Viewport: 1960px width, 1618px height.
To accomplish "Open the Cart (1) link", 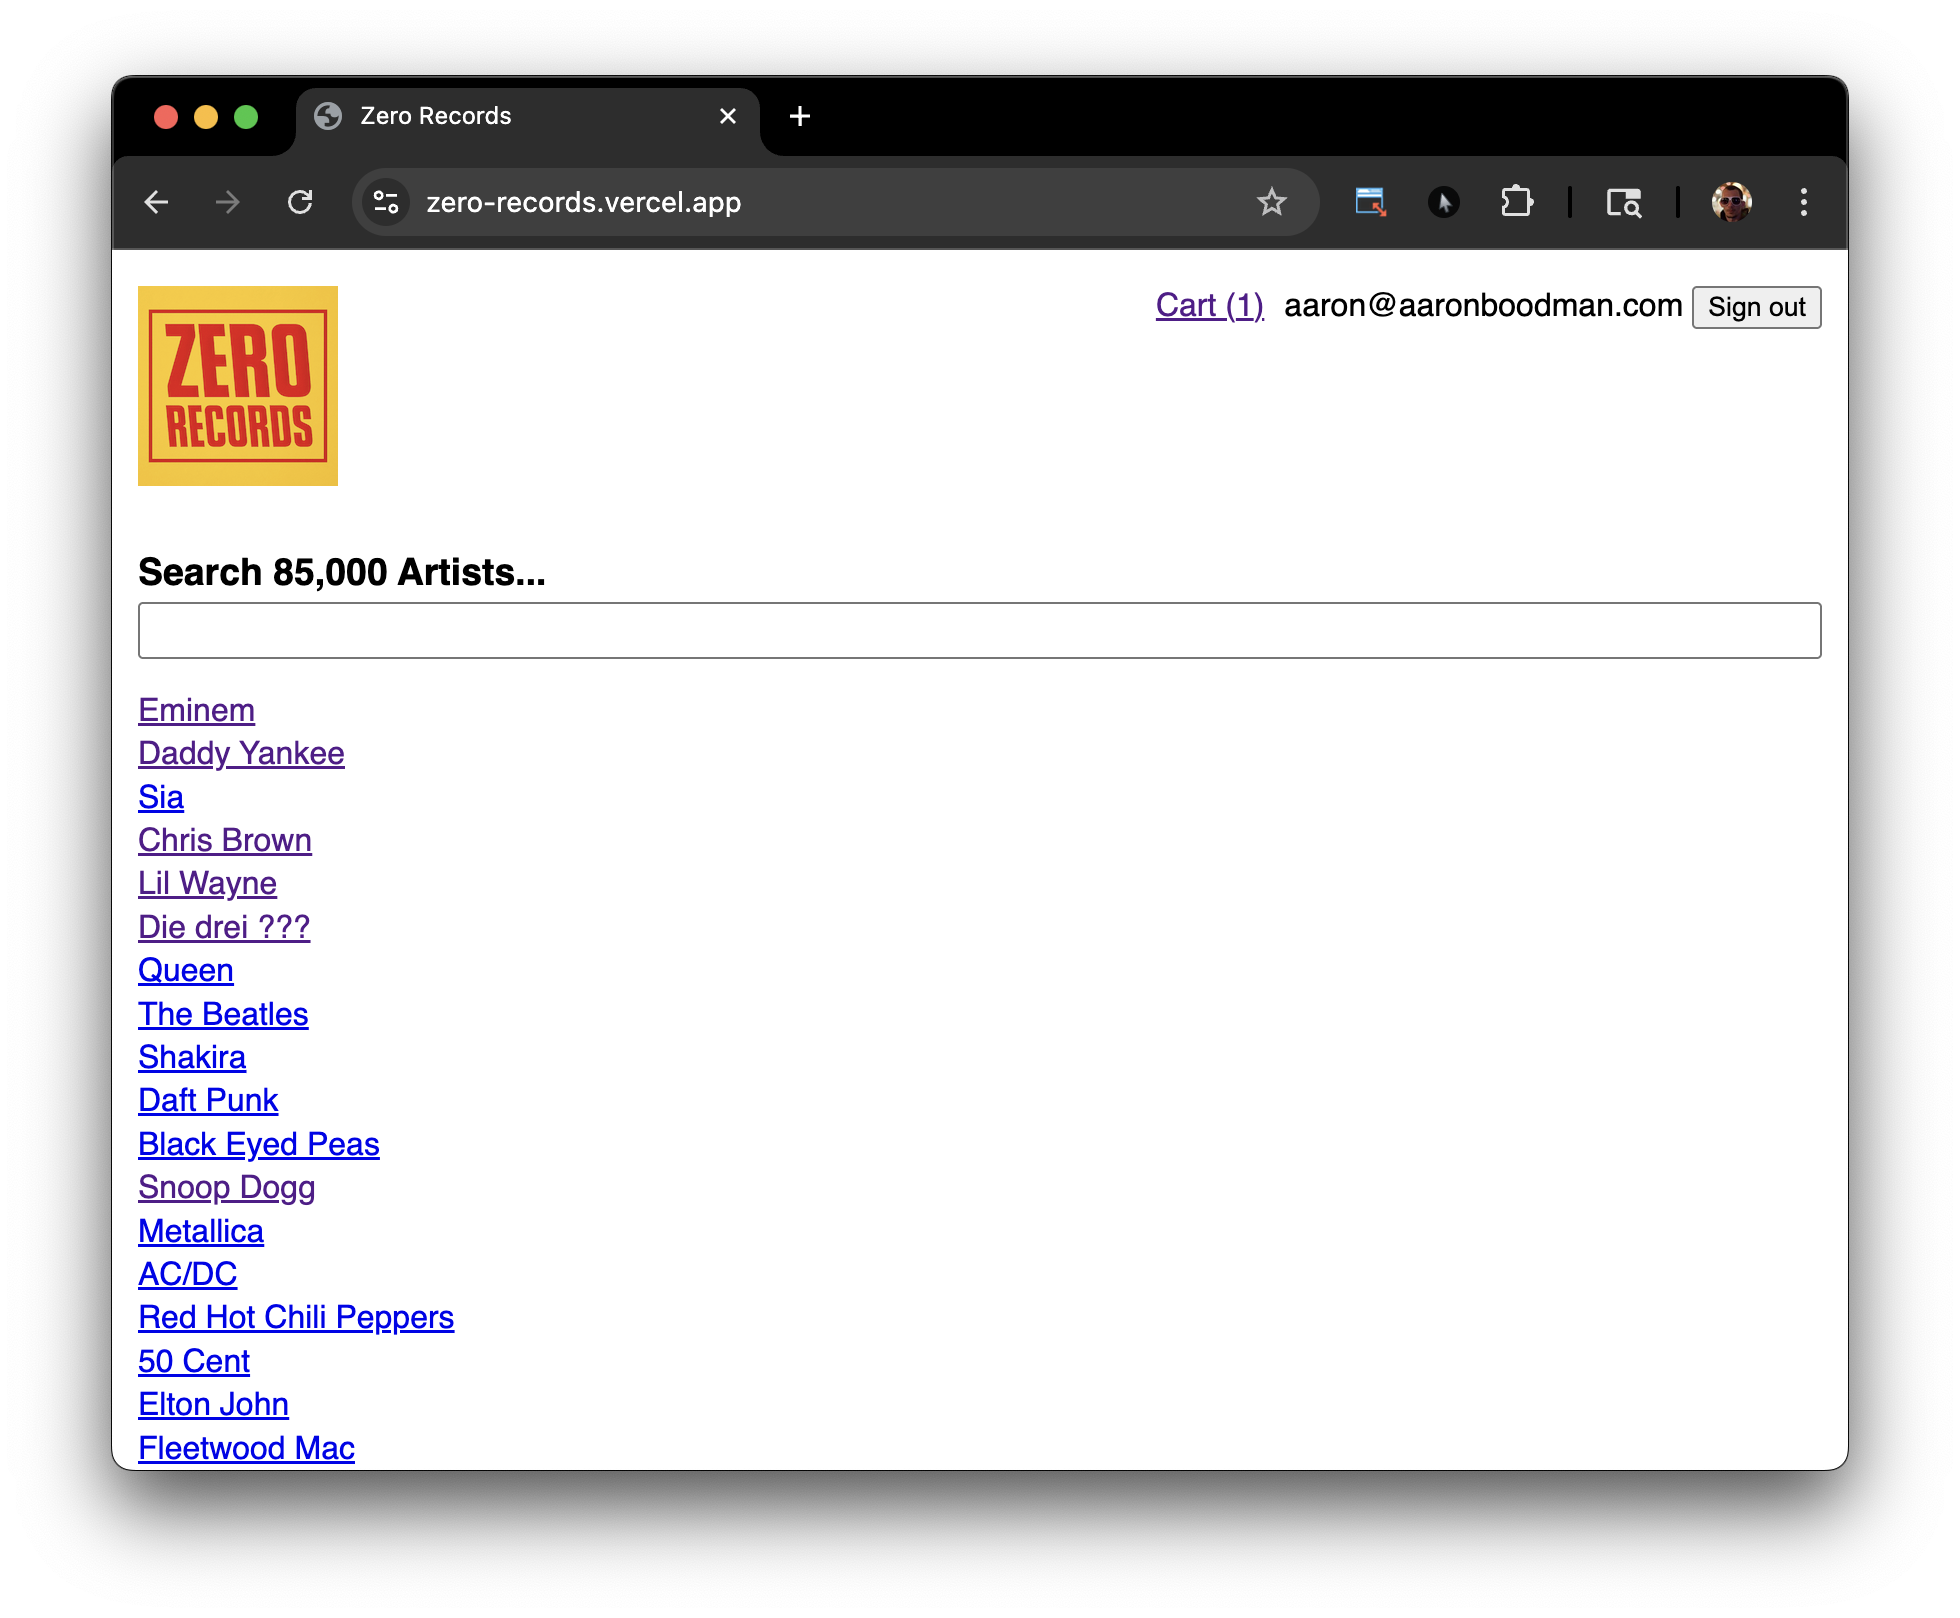I will 1209,306.
